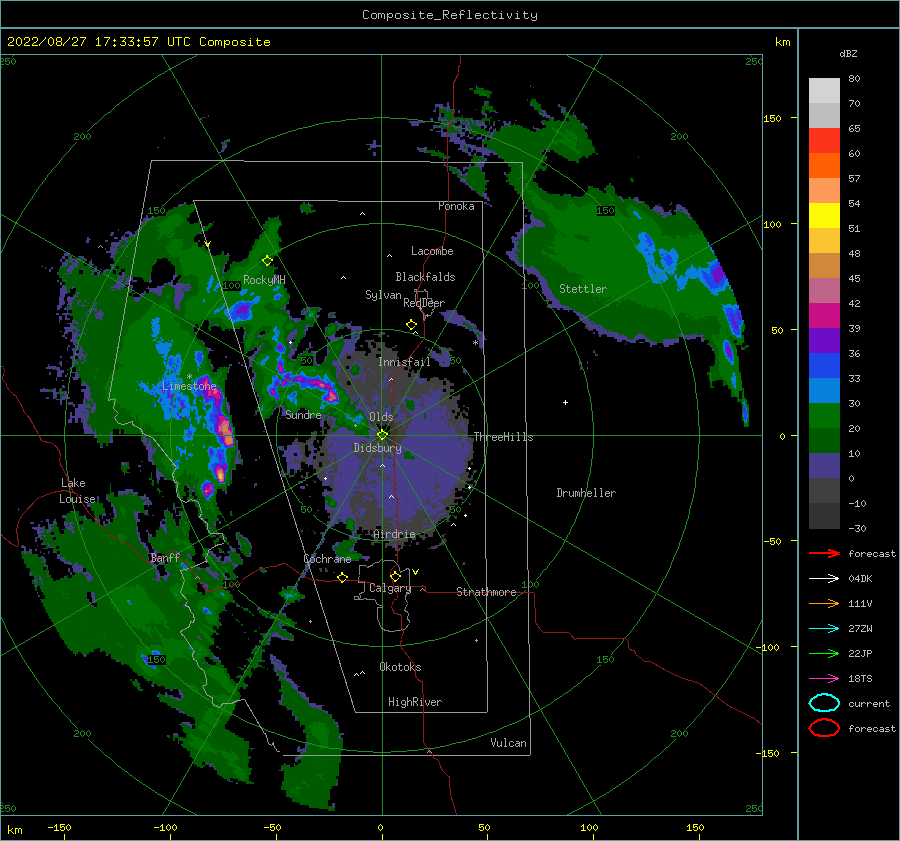Click yellow diamond marker above Calgary label
Image resolution: width=900 pixels, height=841 pixels.
(395, 576)
